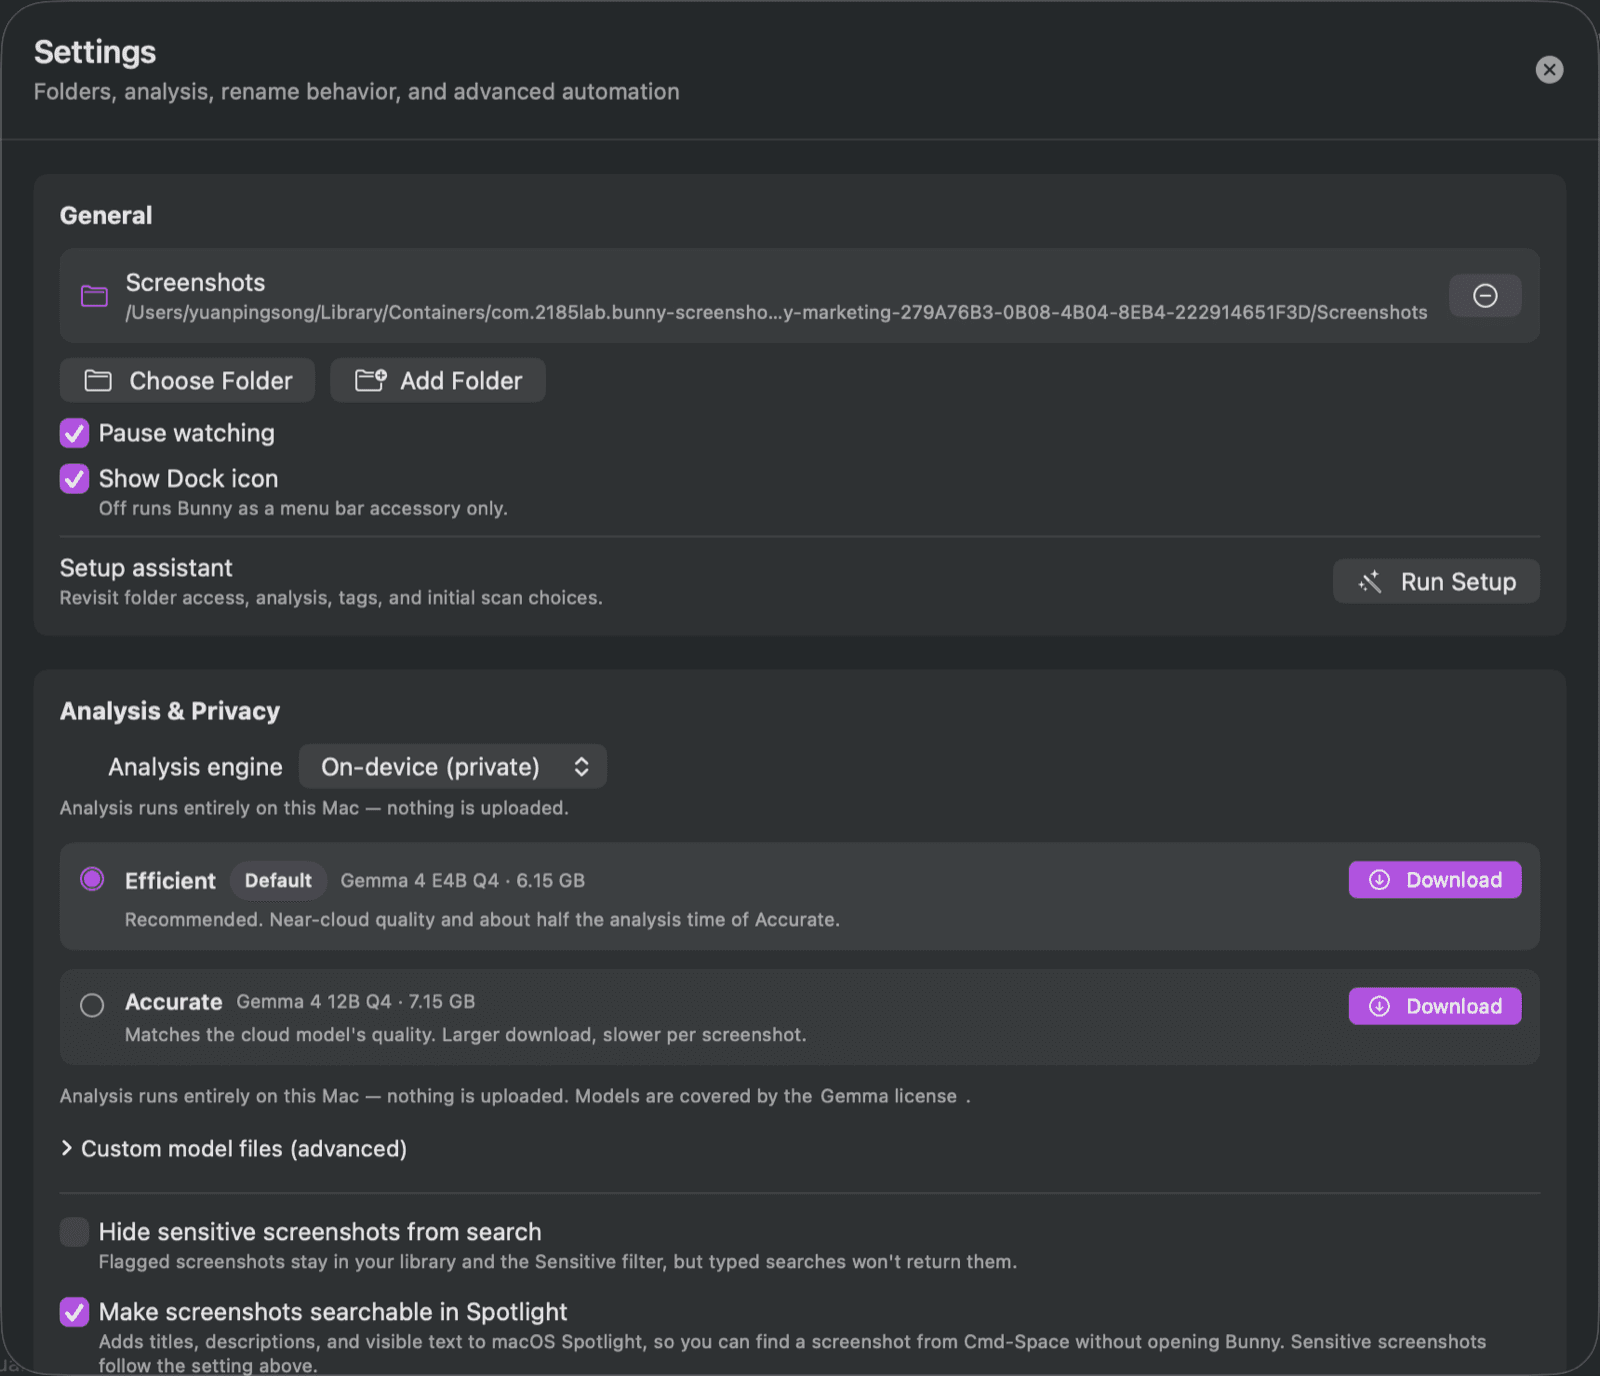The image size is (1600, 1376).
Task: Click 'Off runs Bunny as a menu bar accessory only.'
Action: [x=303, y=508]
